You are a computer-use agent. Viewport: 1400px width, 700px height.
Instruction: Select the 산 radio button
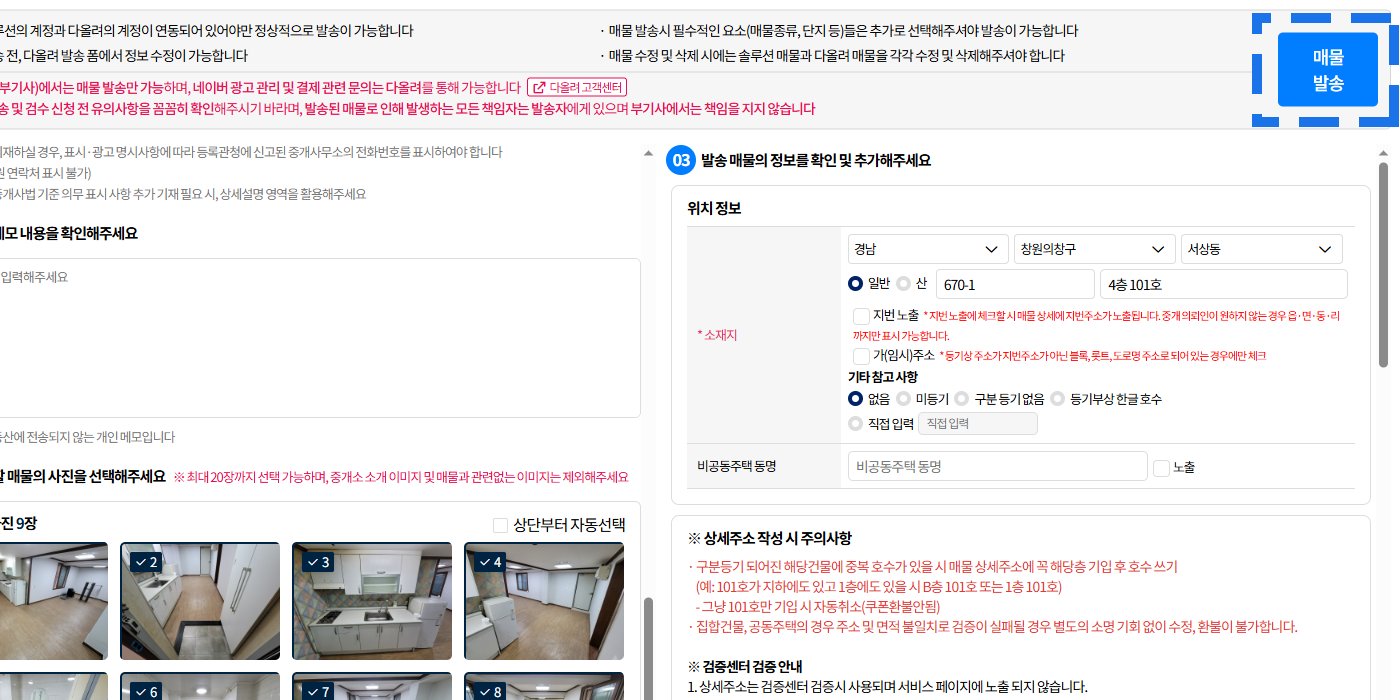pos(904,283)
